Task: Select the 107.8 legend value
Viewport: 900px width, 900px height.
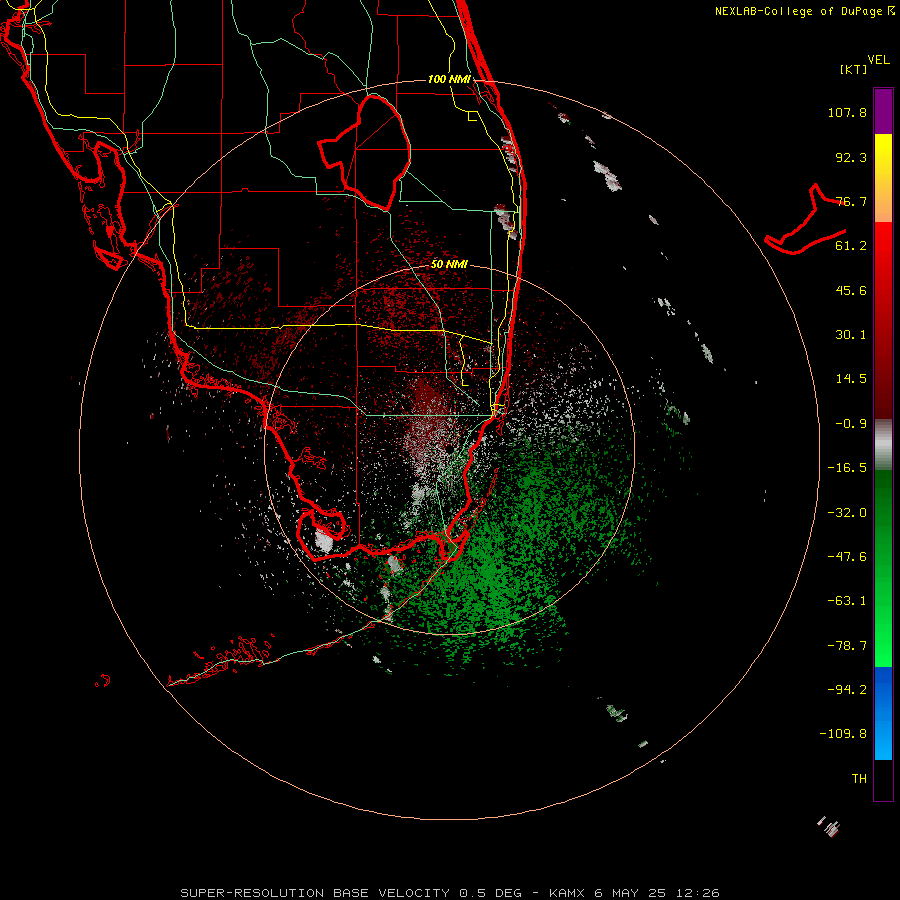Action: (x=847, y=112)
